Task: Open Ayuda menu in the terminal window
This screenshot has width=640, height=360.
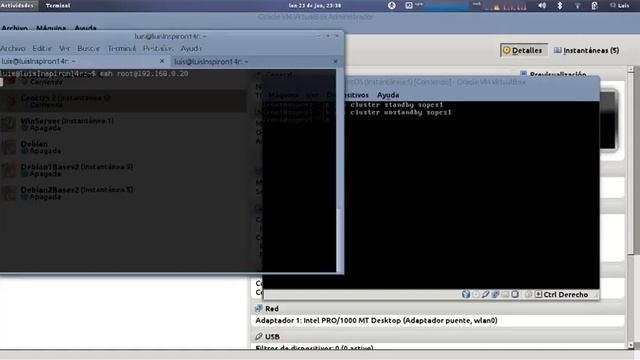Action: tap(191, 48)
